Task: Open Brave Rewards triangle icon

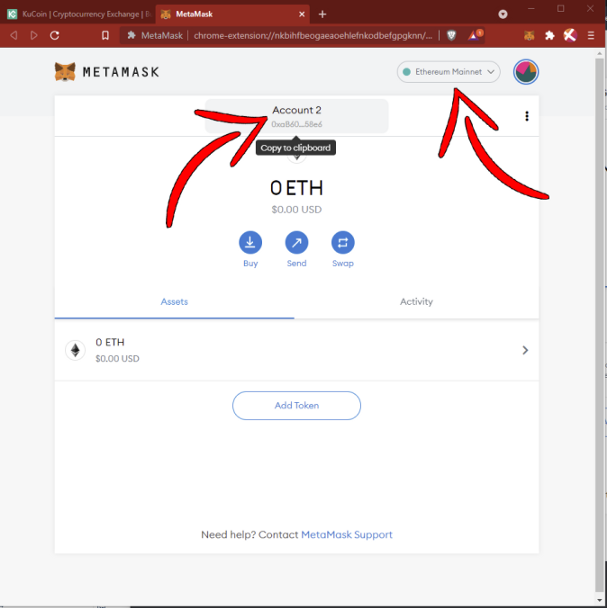Action: (474, 36)
